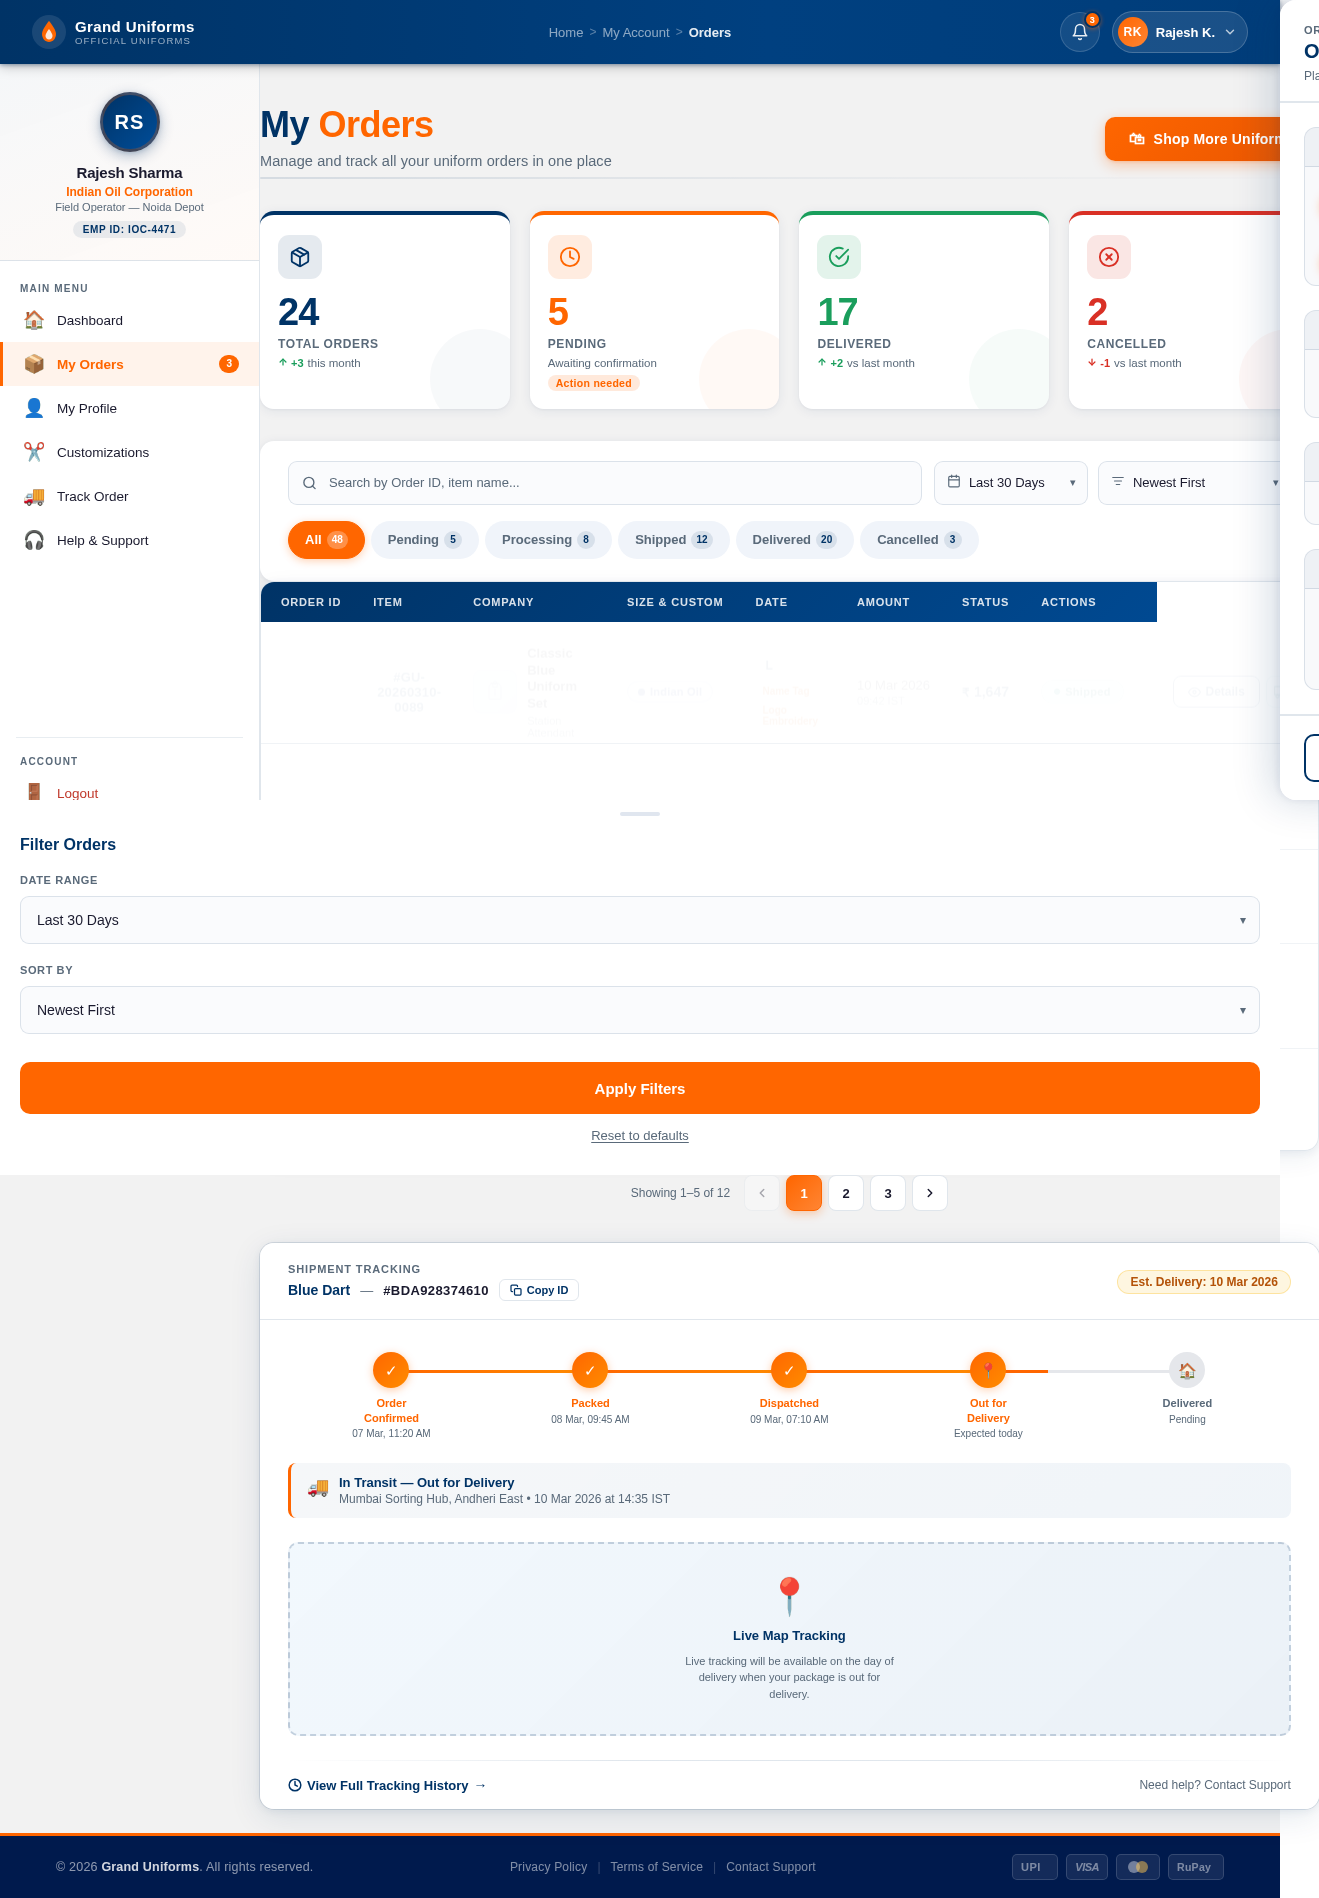
Task: Click the Help & Support headphones icon
Action: click(34, 540)
